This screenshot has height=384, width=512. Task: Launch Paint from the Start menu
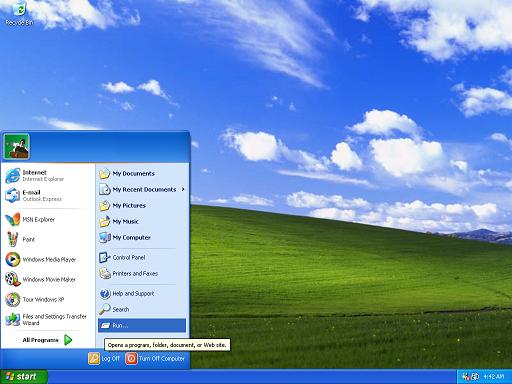[x=48, y=239]
